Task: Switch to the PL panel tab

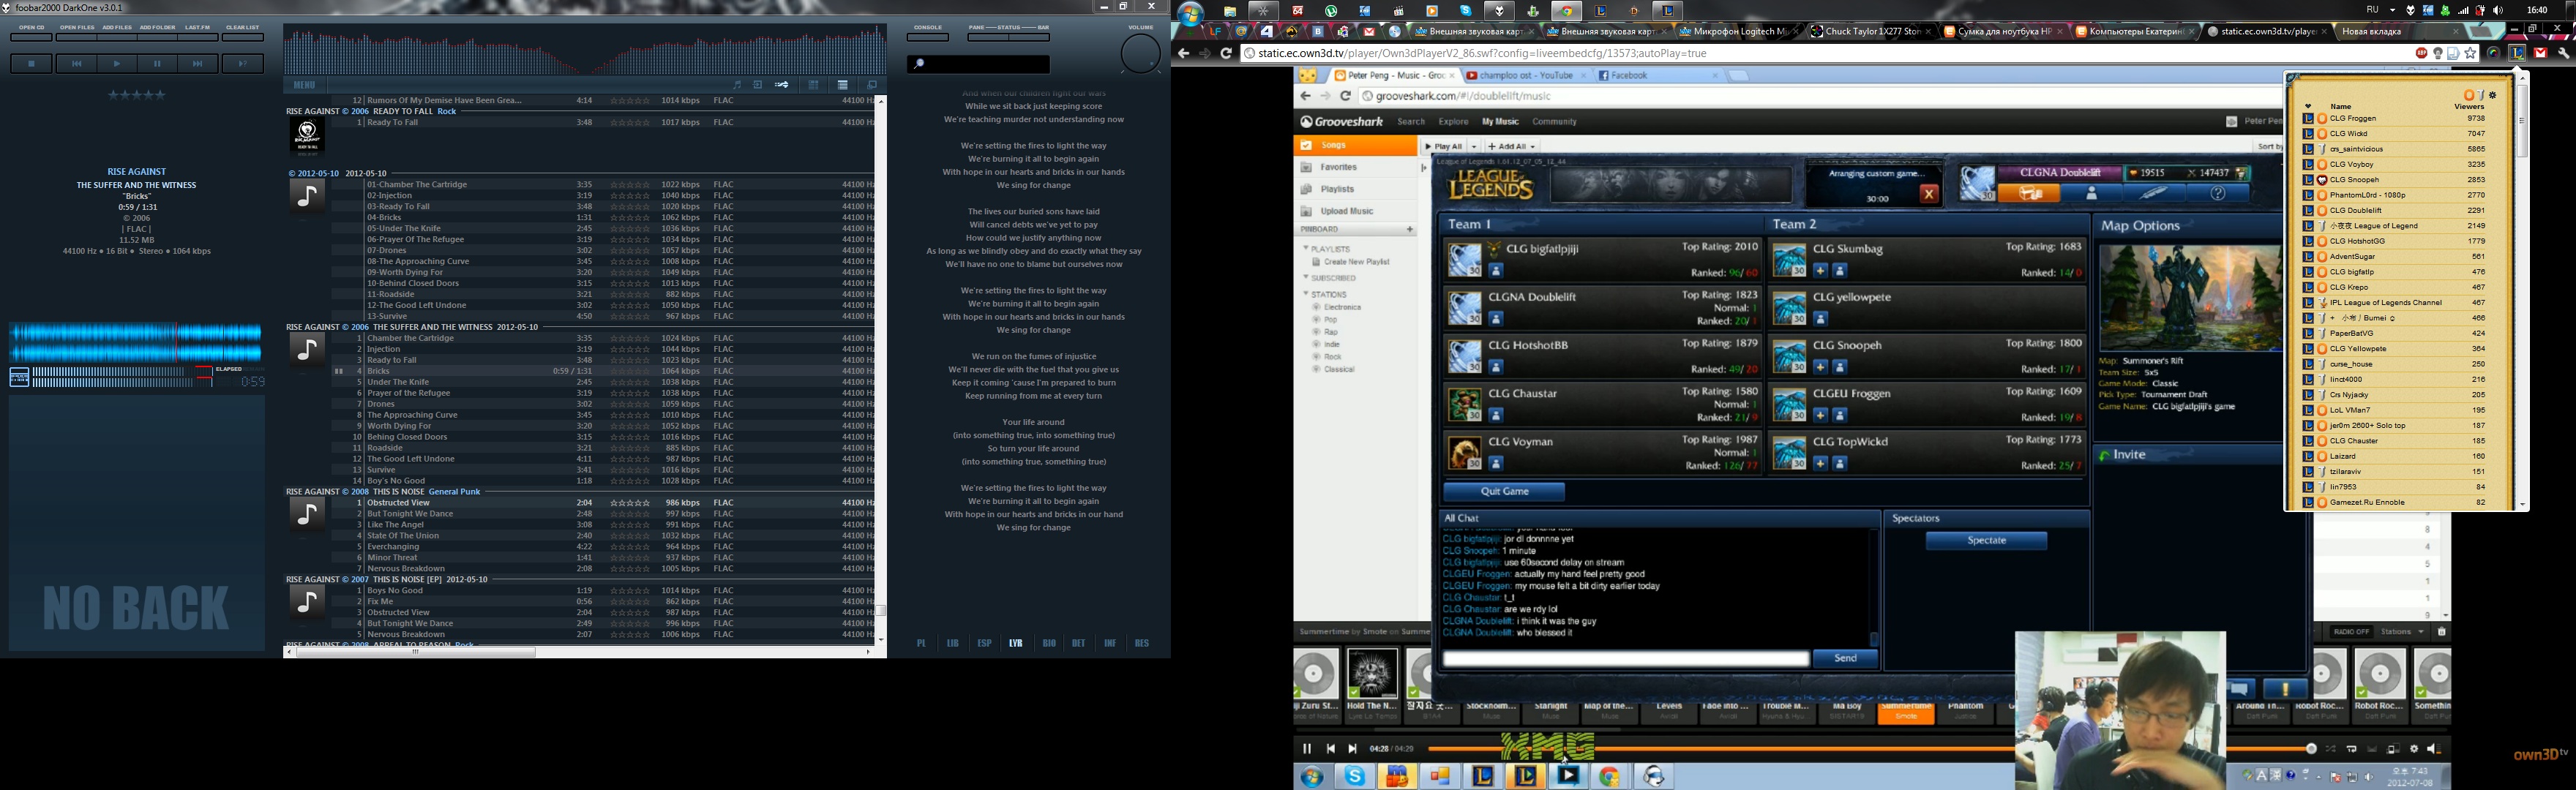Action: coord(921,643)
